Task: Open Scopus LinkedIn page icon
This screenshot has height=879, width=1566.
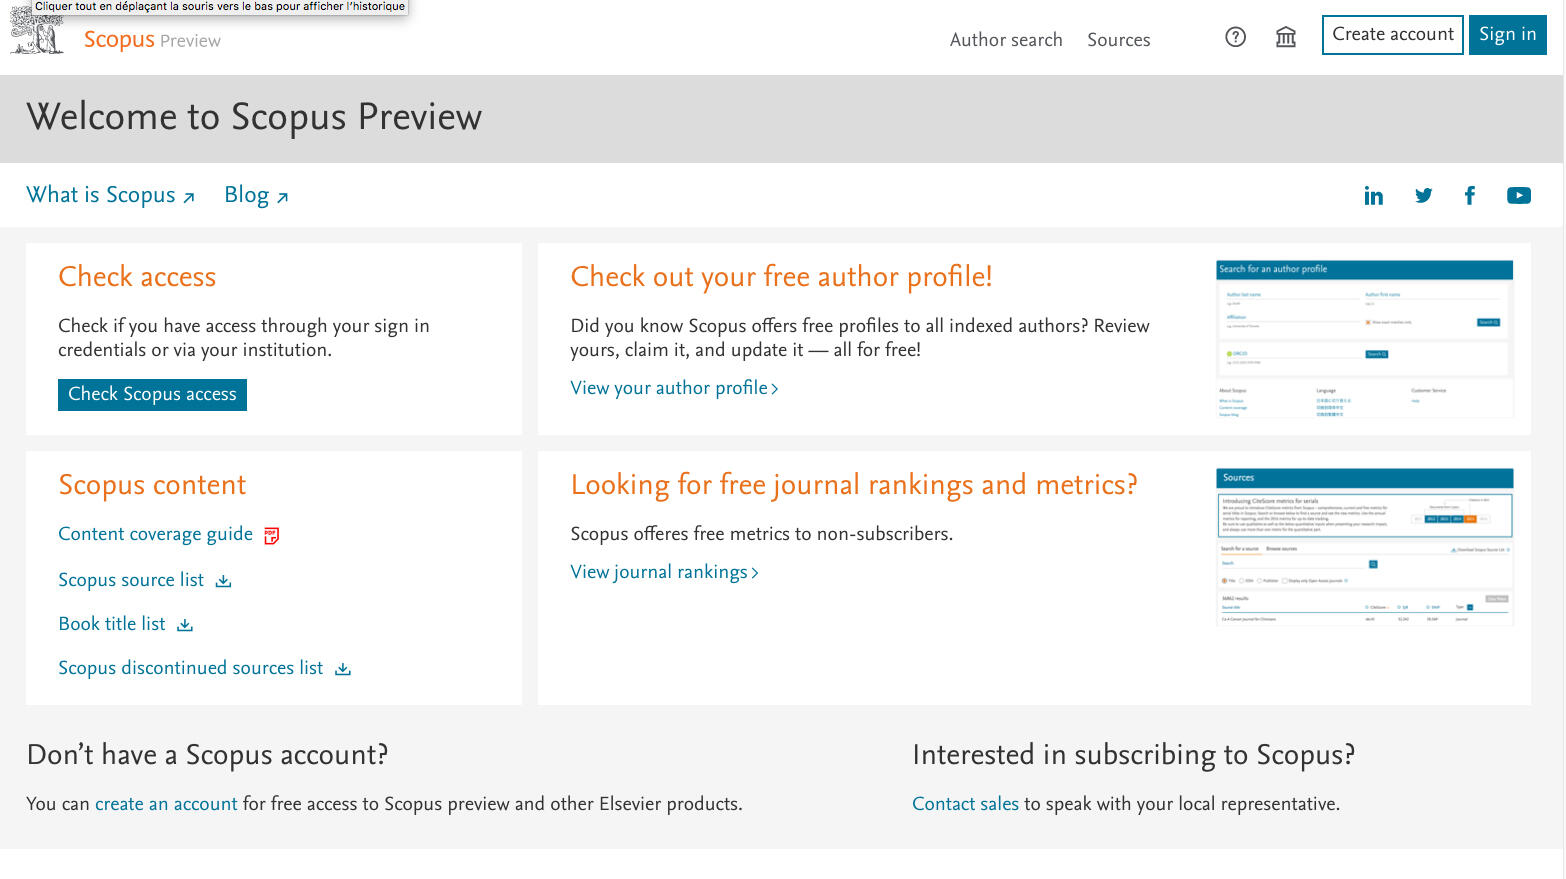Action: 1373,196
